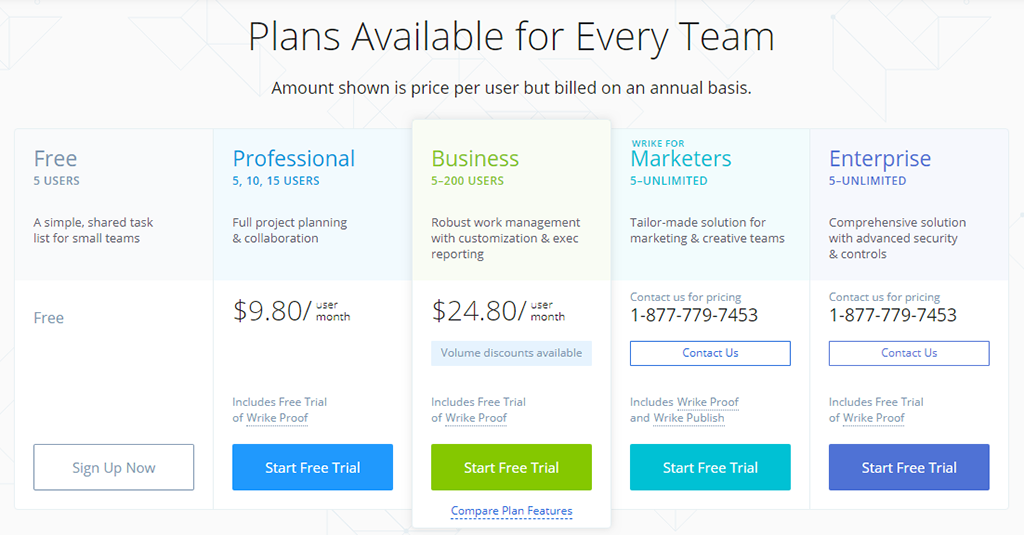Open the Wrike Publish link
This screenshot has height=535, width=1024.
tap(689, 418)
